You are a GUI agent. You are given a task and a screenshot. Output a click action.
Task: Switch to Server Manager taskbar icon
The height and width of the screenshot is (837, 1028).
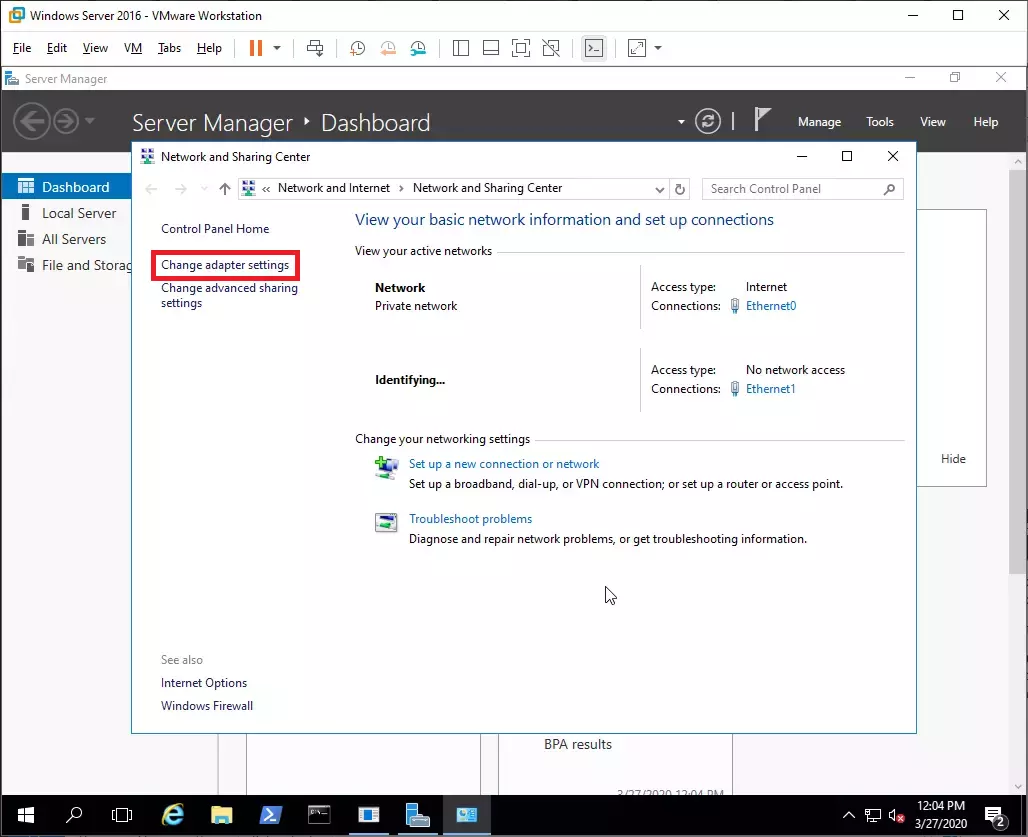click(x=418, y=815)
